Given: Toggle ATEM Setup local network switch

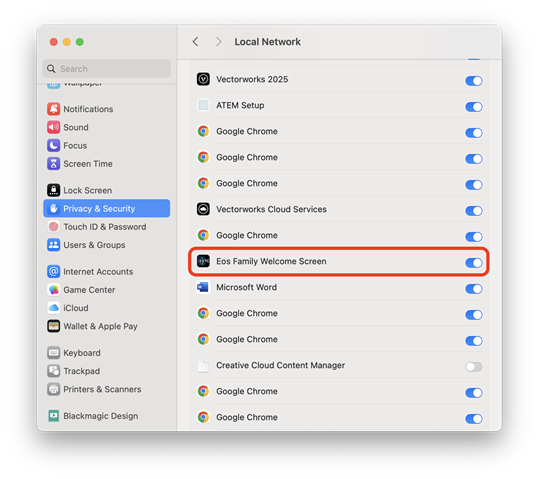Looking at the screenshot, I should [x=473, y=107].
